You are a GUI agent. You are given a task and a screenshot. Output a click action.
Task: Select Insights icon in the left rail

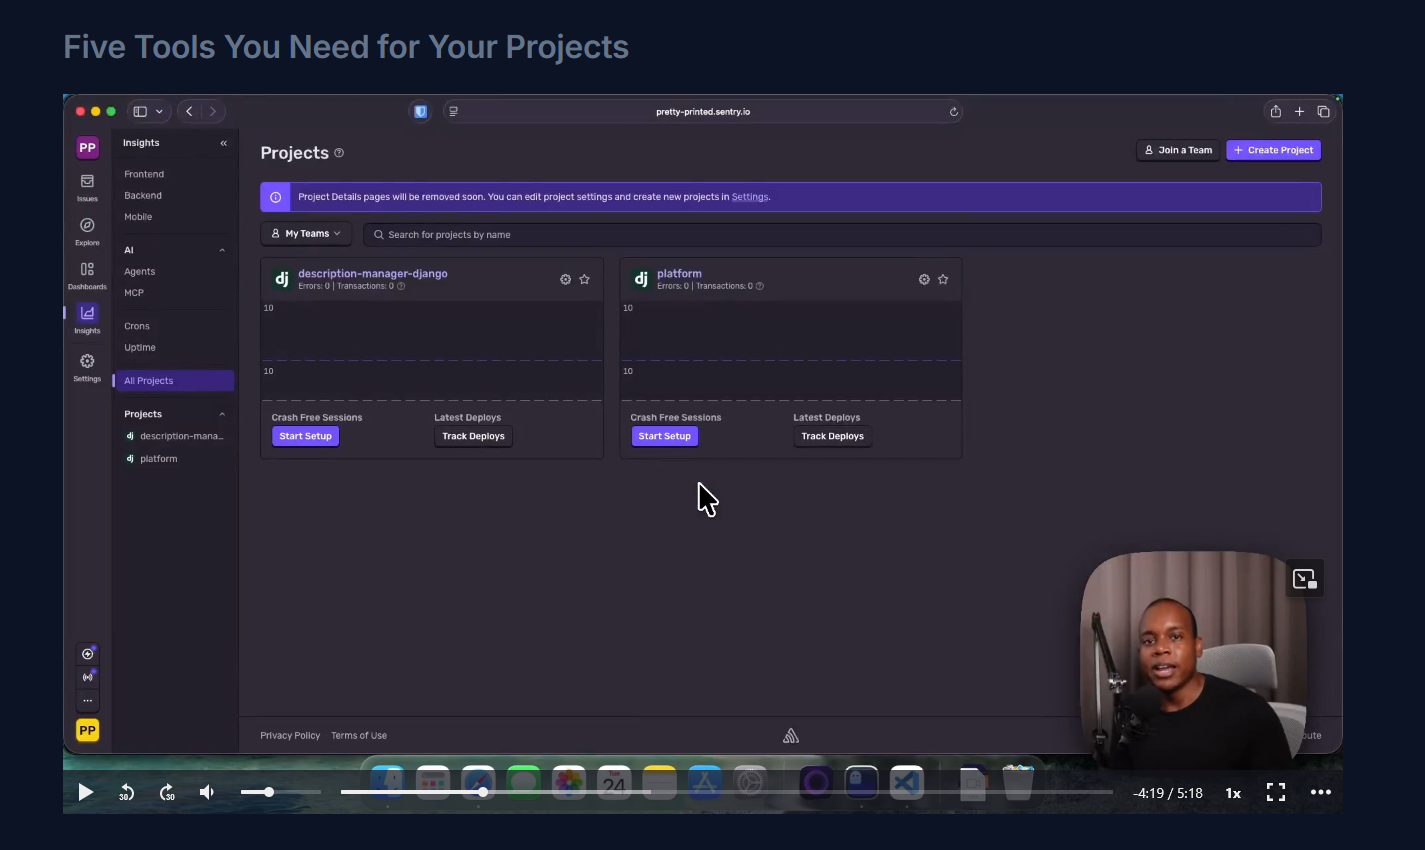coord(87,319)
